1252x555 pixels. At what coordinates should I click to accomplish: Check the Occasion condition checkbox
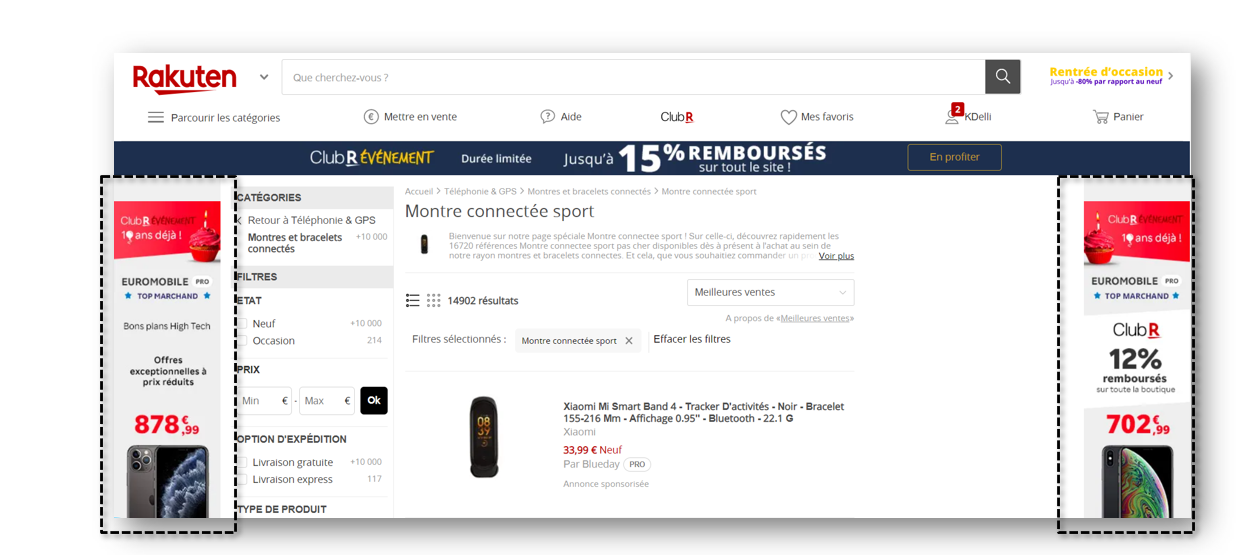coord(241,340)
